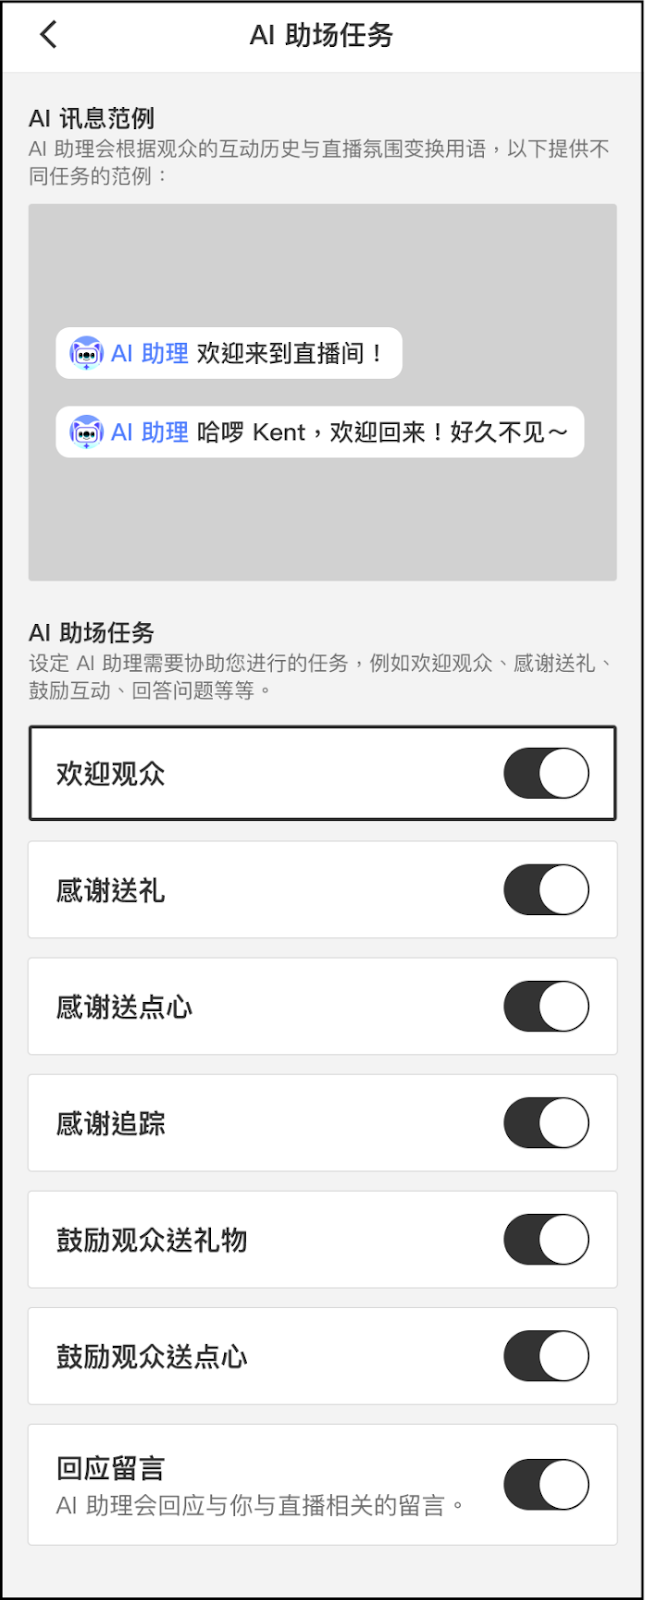Click the AI 助场任务 page title

[322, 35]
